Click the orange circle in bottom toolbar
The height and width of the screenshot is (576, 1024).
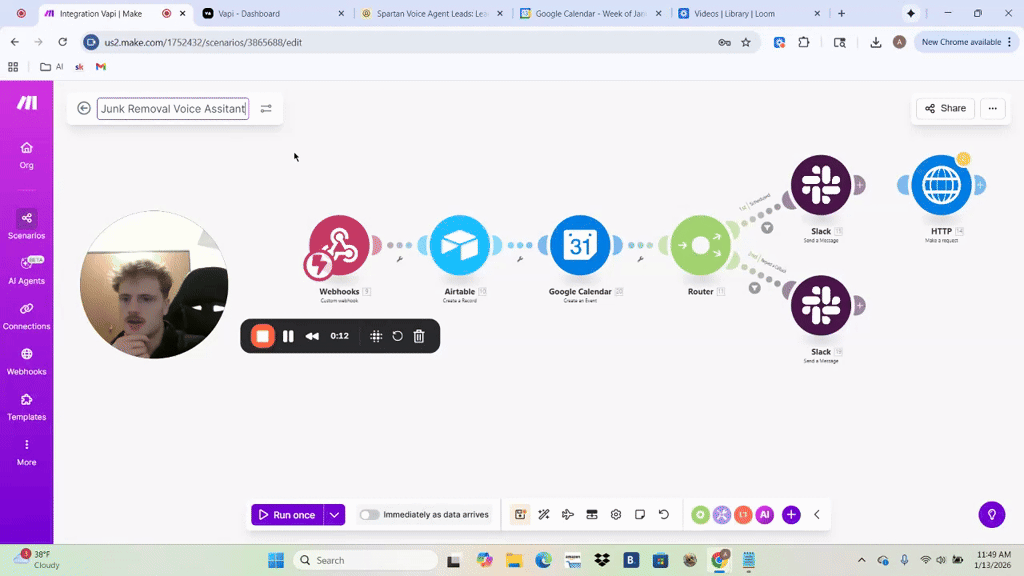pos(743,515)
